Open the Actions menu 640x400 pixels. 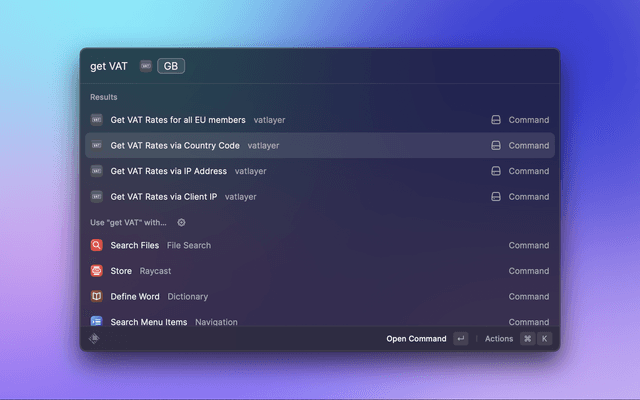coord(498,339)
